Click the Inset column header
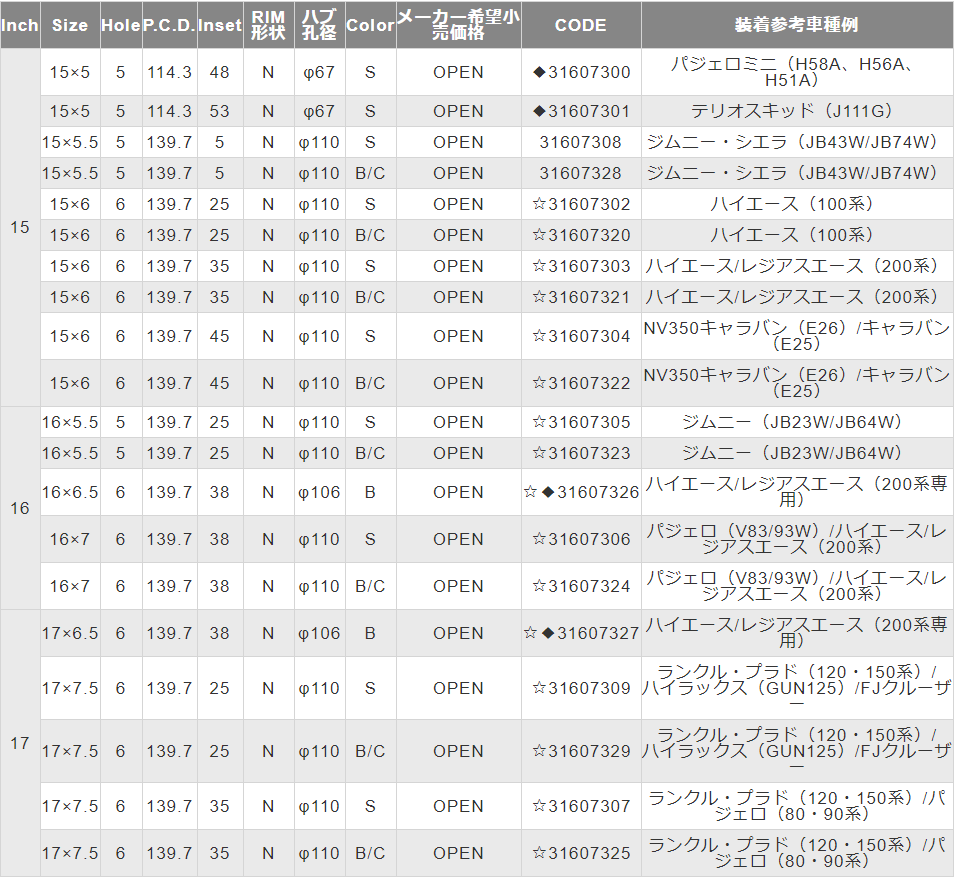Viewport: 955px width, 878px height. click(x=220, y=25)
